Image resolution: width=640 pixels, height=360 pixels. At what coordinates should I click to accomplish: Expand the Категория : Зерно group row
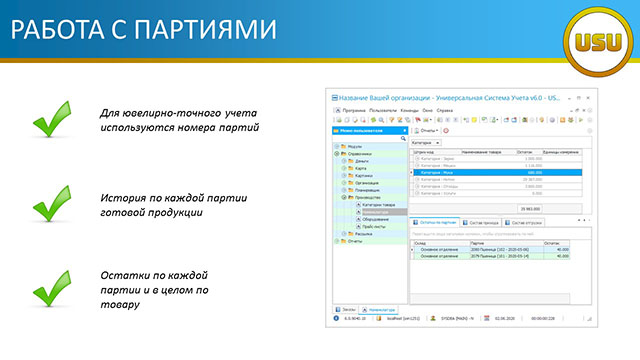tap(417, 158)
